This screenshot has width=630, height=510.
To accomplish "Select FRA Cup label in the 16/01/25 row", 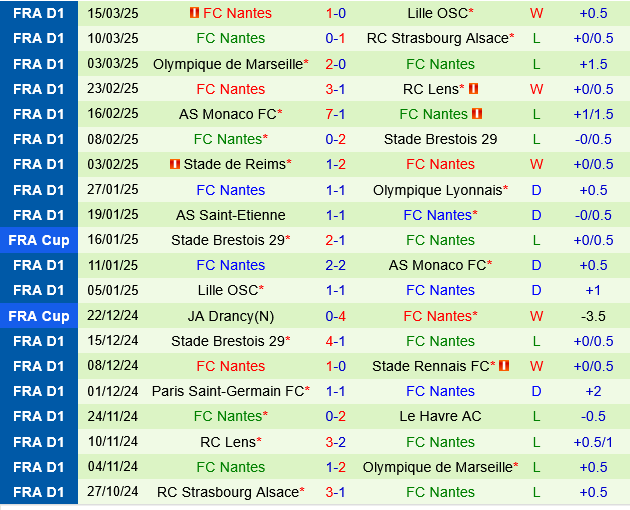I will (x=39, y=240).
